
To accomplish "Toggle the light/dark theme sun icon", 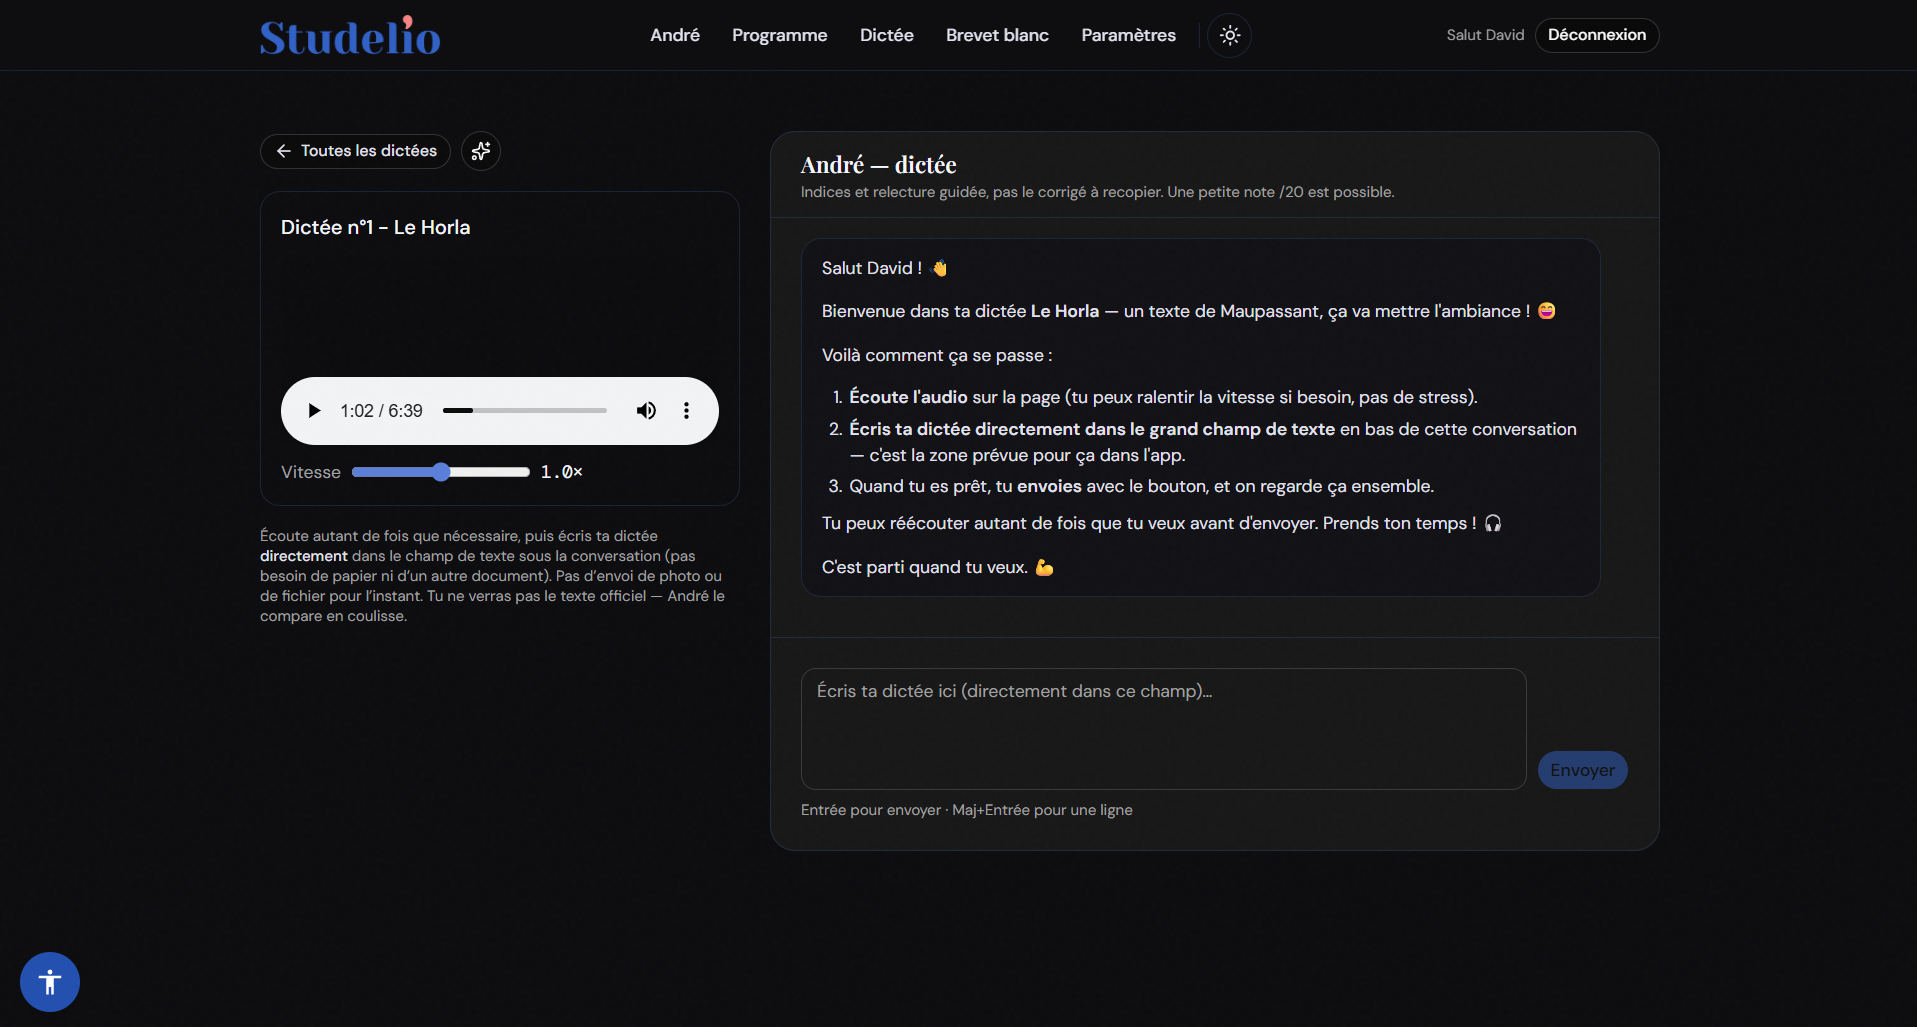I will tap(1230, 35).
